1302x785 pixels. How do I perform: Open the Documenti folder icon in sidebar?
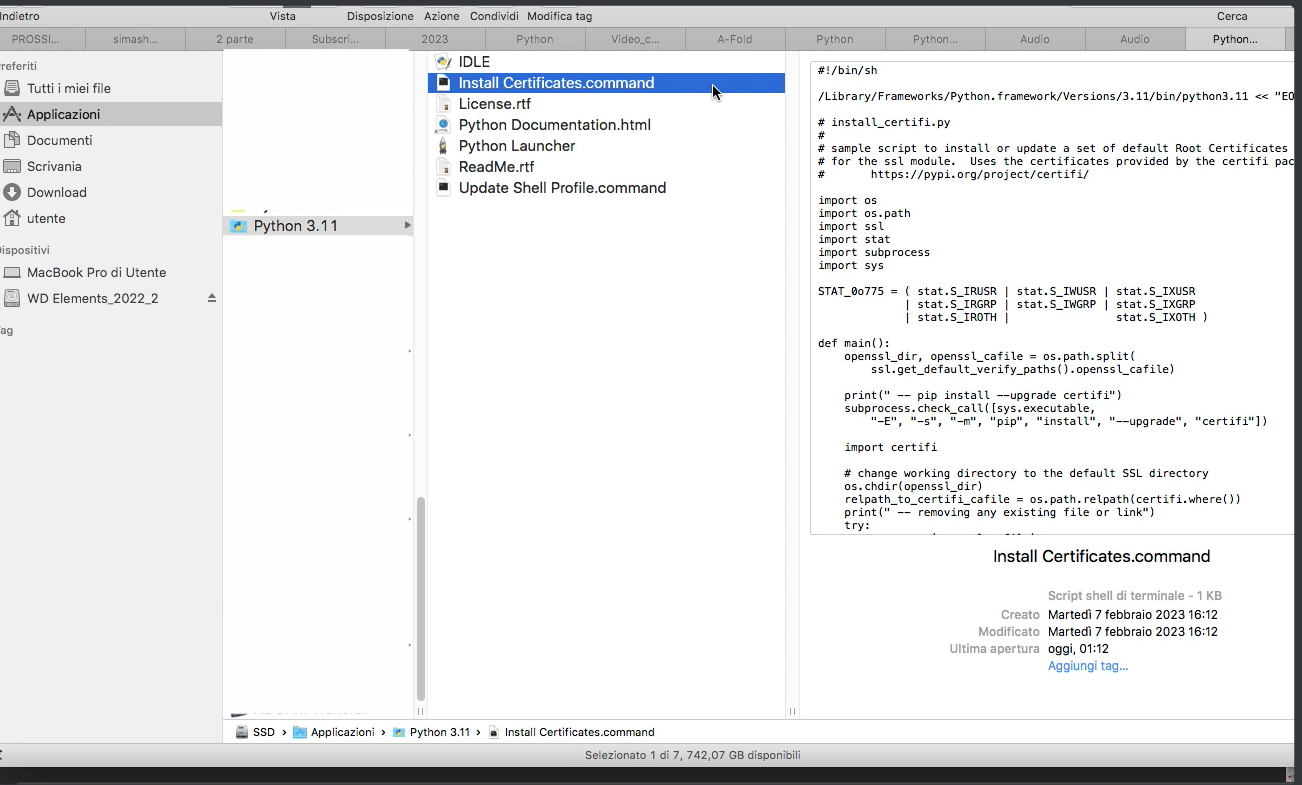pyautogui.click(x=12, y=140)
